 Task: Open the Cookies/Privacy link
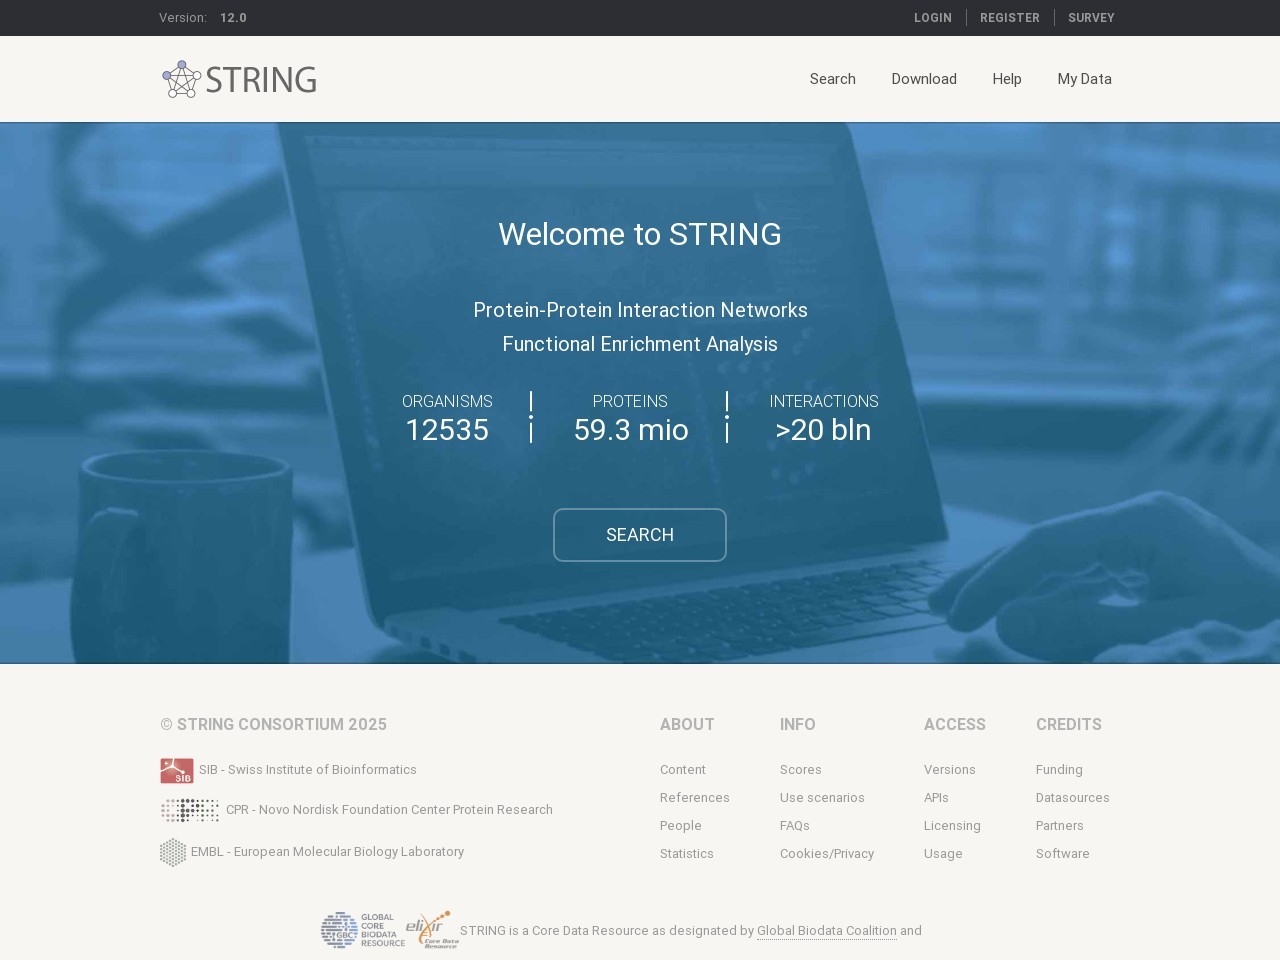click(827, 854)
